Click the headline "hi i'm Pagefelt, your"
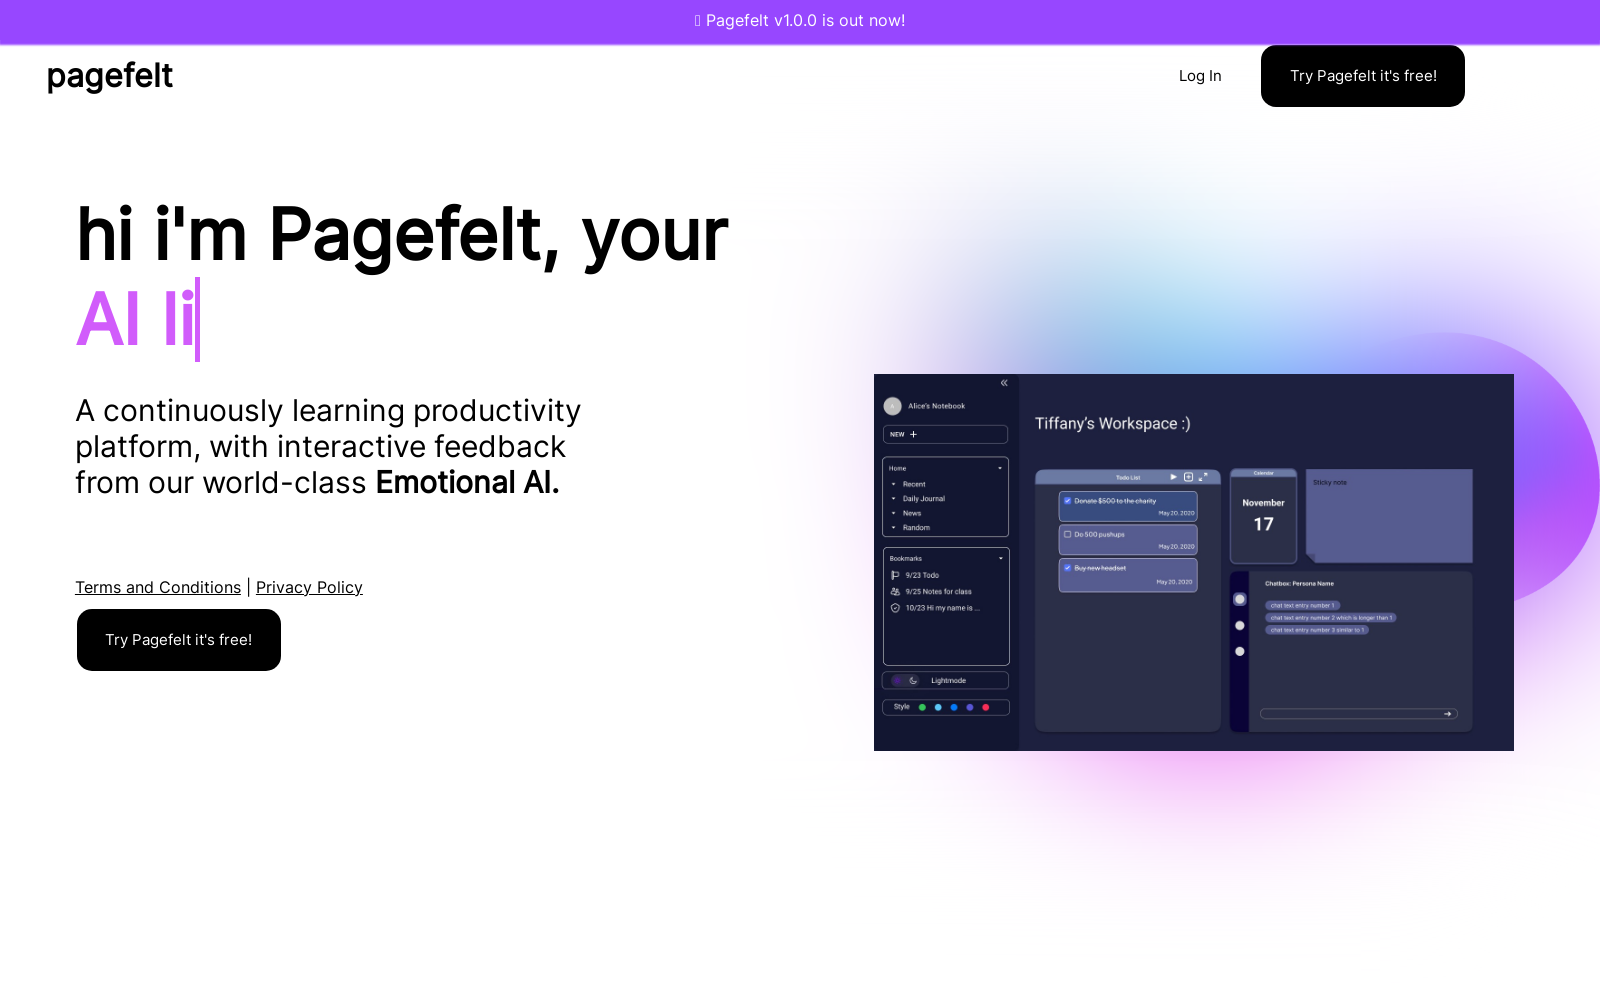1600x1000 pixels. (x=402, y=235)
